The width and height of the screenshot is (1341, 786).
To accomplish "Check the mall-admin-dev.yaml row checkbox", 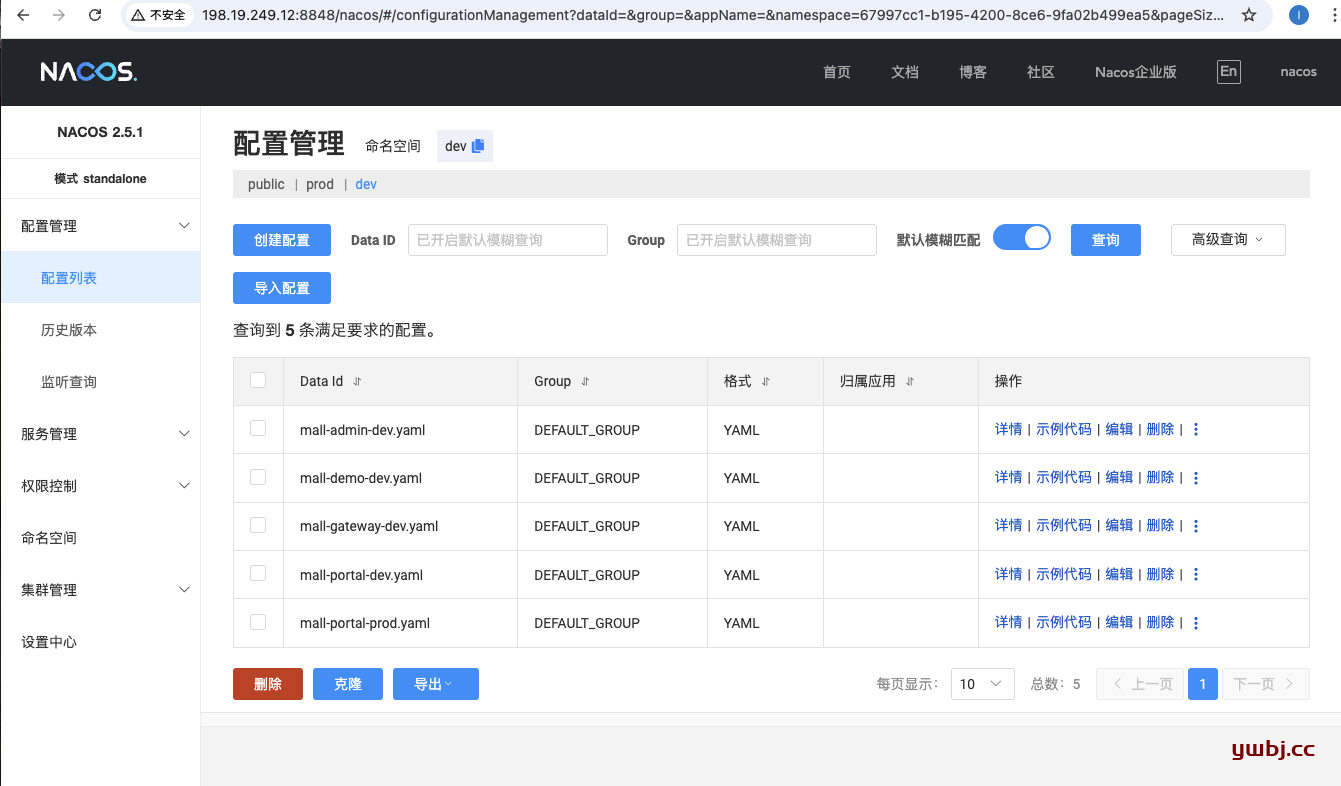I will click(258, 428).
